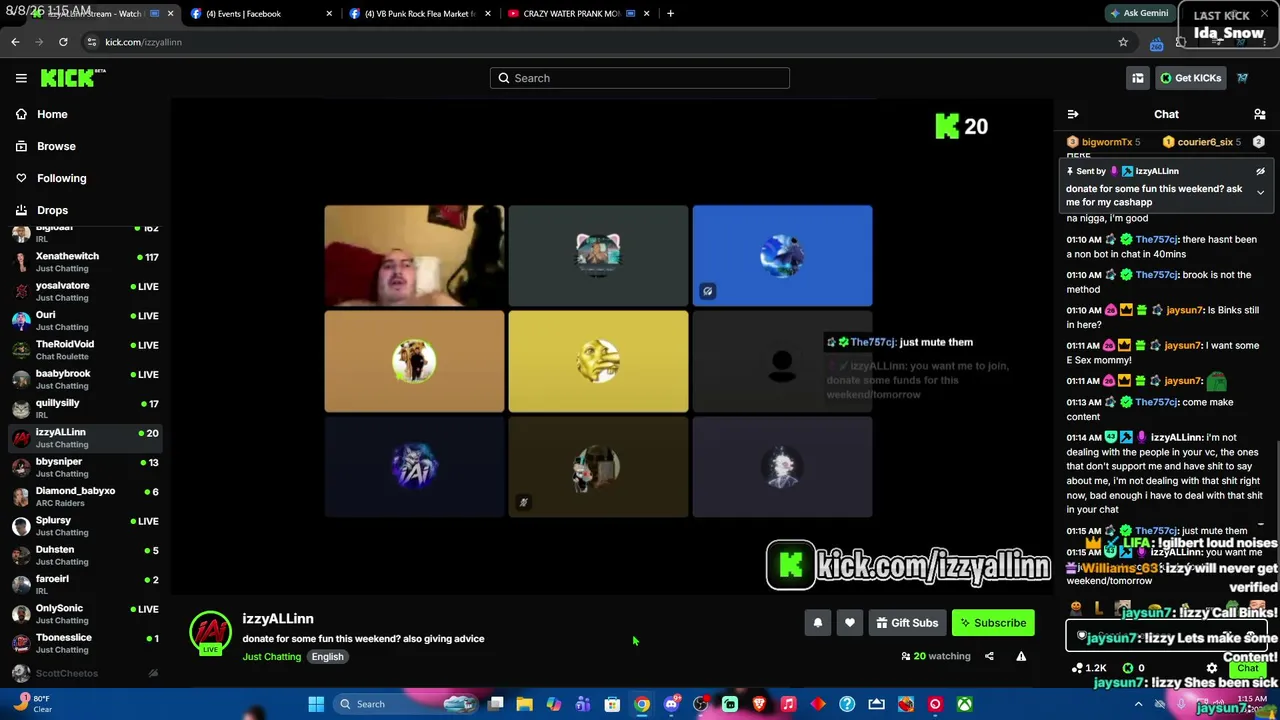
Task: Open a new browser tab
Action: 670,14
